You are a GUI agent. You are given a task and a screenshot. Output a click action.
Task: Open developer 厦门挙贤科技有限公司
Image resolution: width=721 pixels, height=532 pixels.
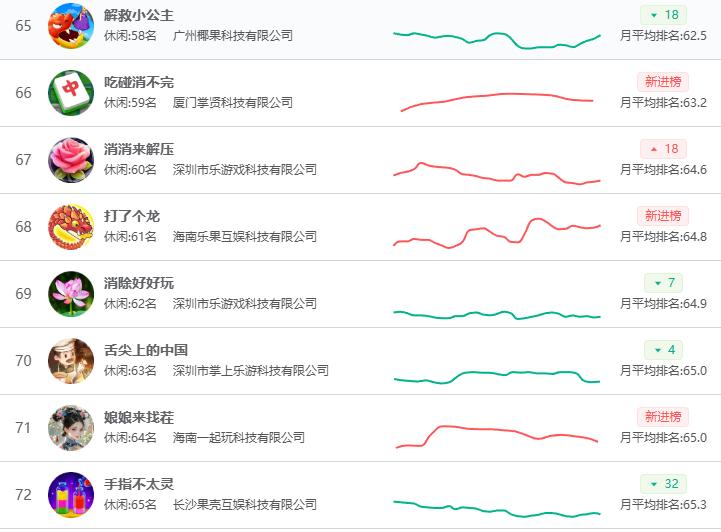tap(233, 103)
